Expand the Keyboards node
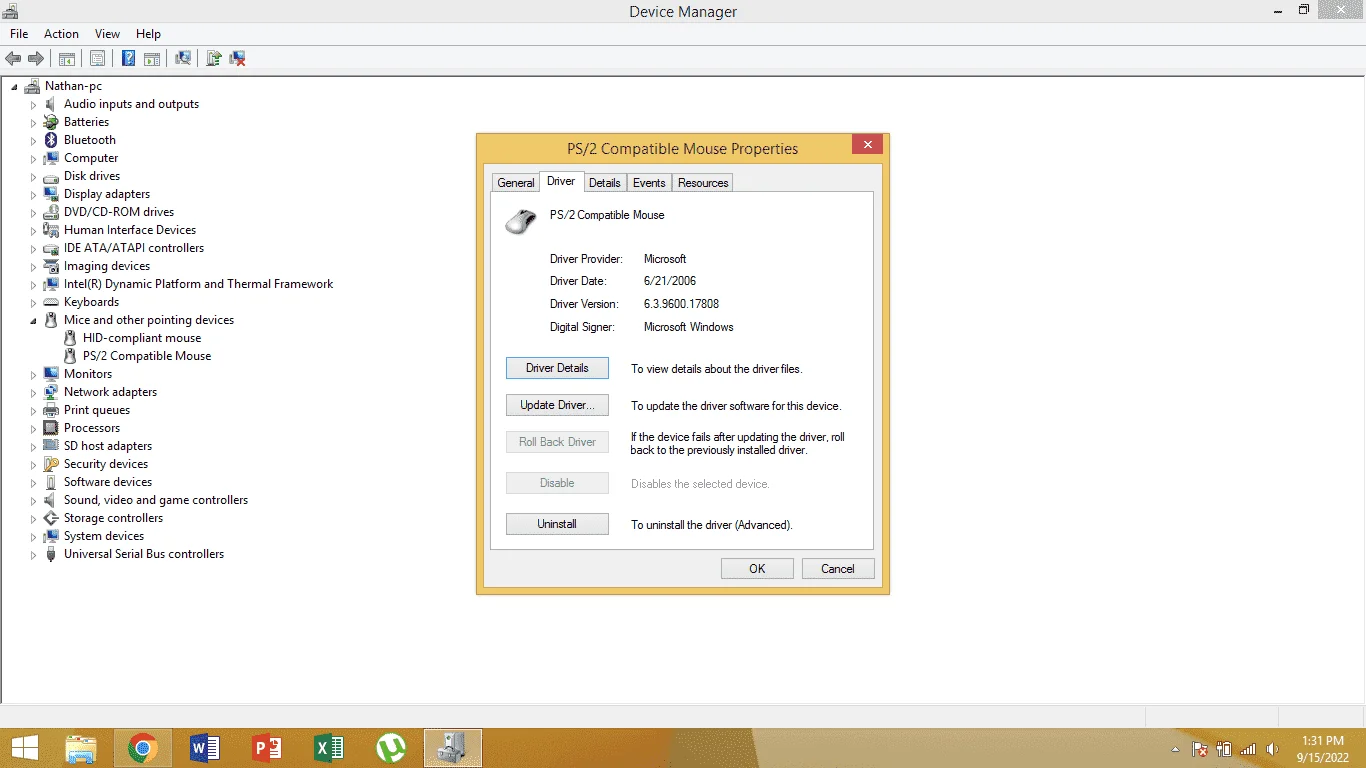The width and height of the screenshot is (1366, 768). click(33, 303)
